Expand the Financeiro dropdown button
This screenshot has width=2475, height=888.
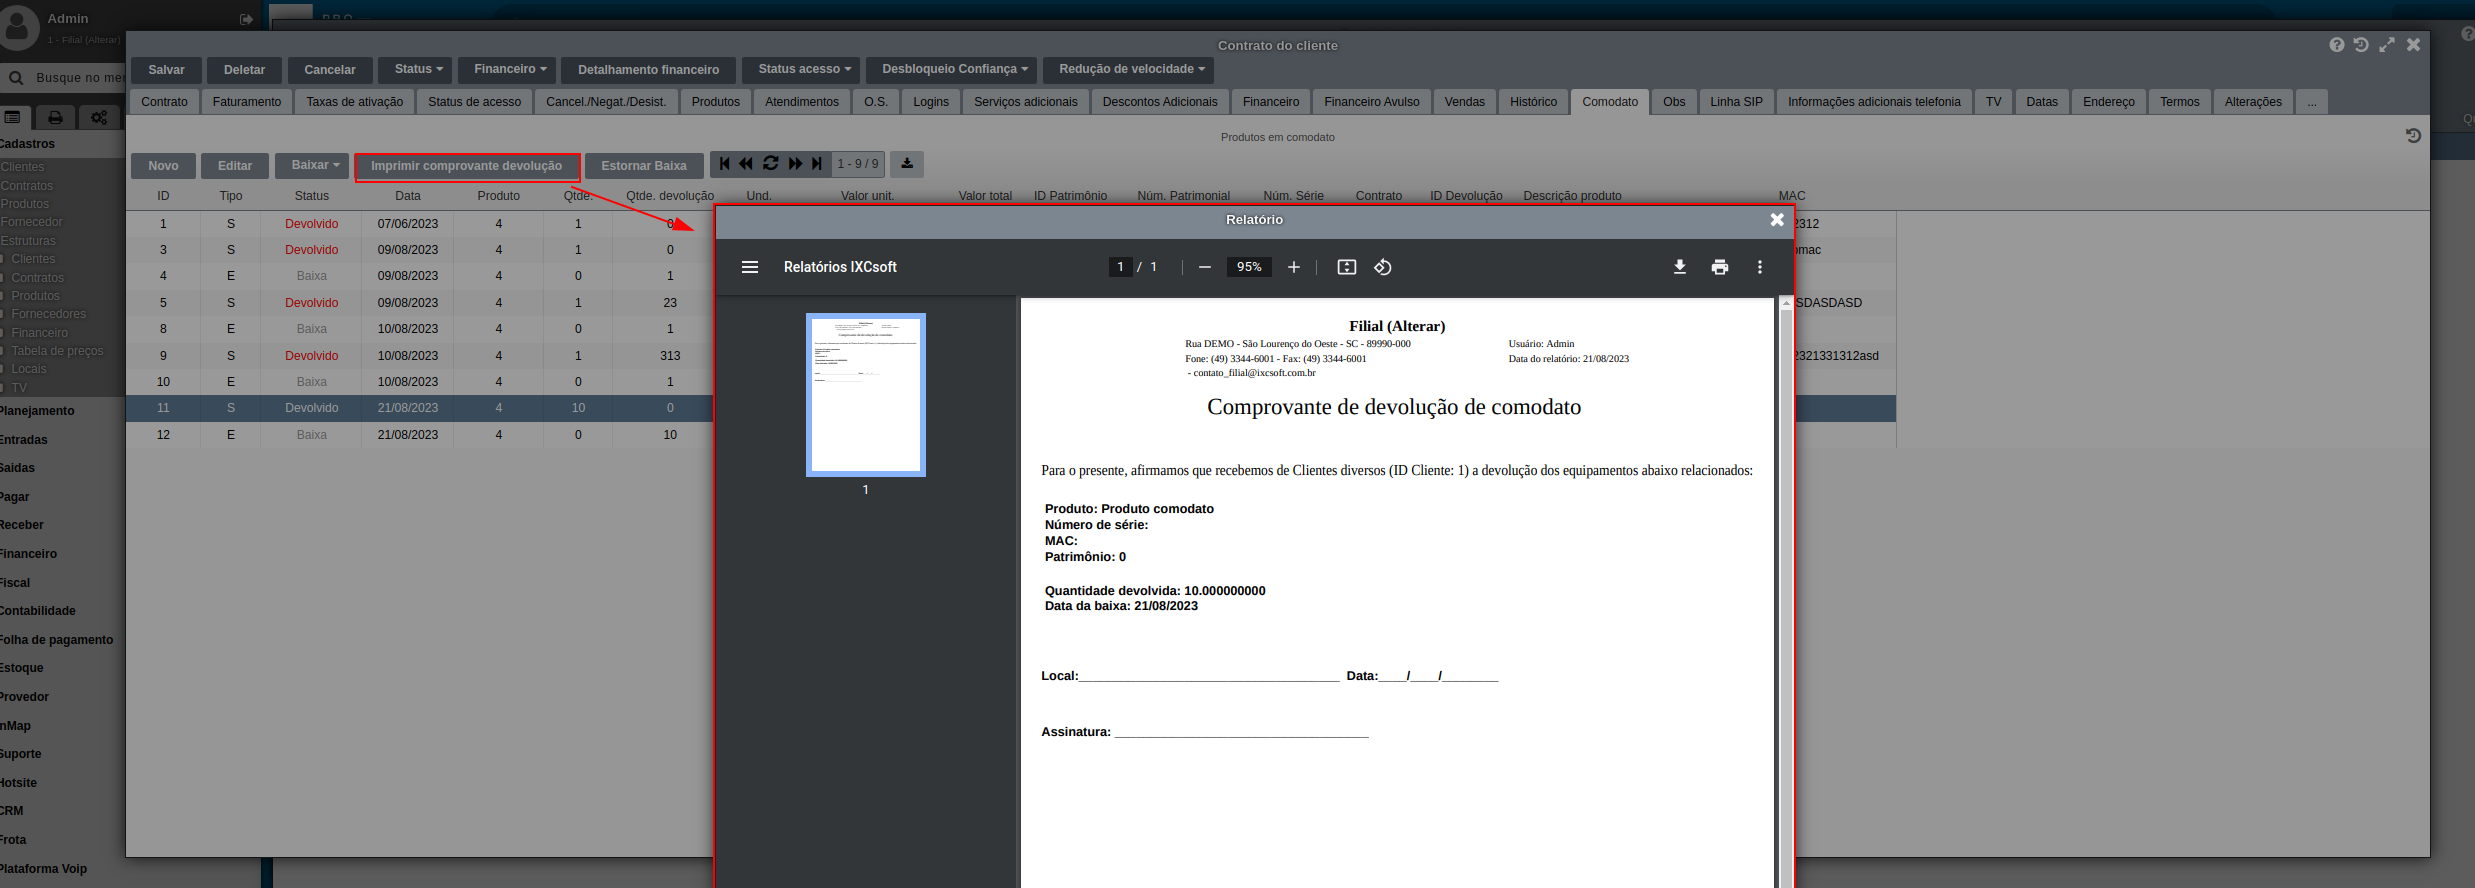tap(507, 69)
